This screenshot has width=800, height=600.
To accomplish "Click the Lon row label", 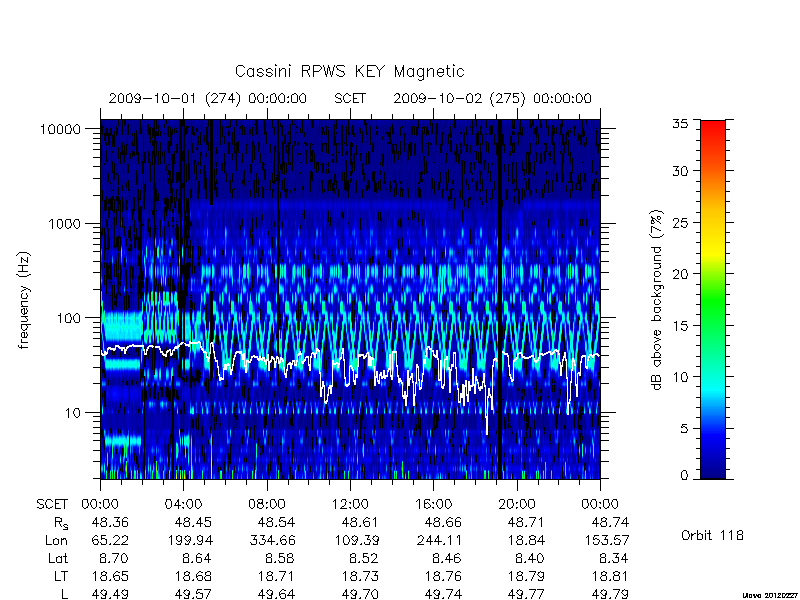I will tap(56, 540).
